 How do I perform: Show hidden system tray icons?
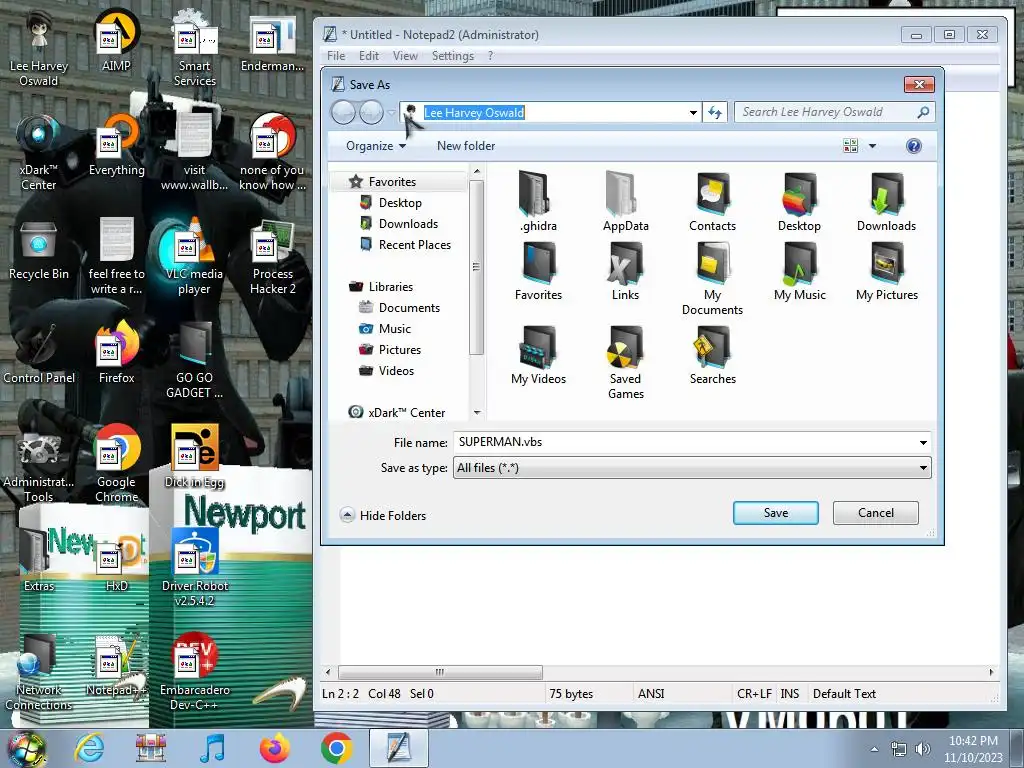874,749
